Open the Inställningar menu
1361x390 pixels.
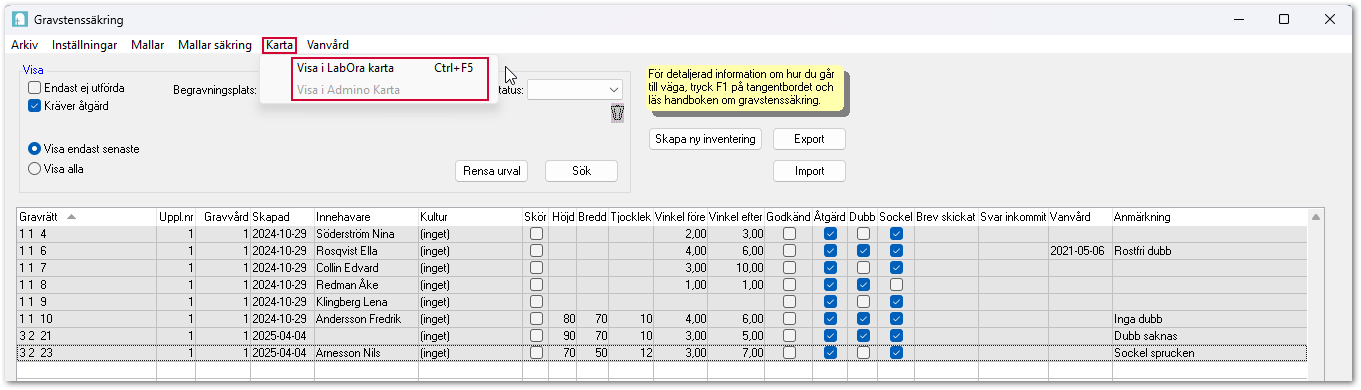[x=85, y=45]
